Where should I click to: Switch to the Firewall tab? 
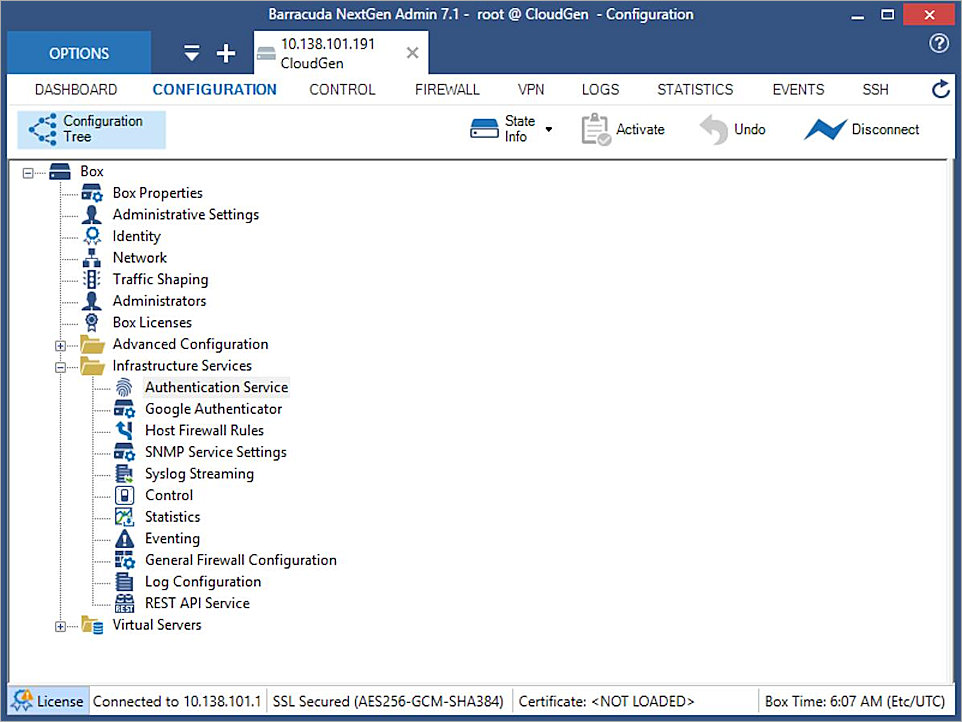447,89
